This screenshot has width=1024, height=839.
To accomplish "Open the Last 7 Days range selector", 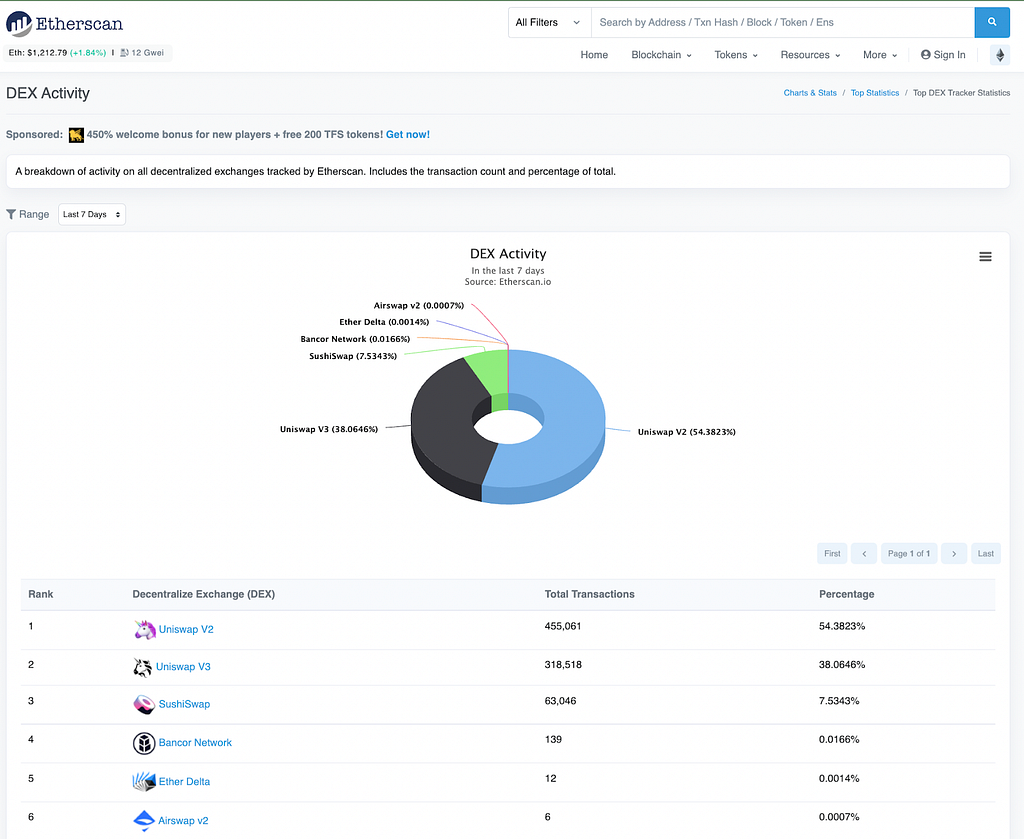I will tap(92, 214).
